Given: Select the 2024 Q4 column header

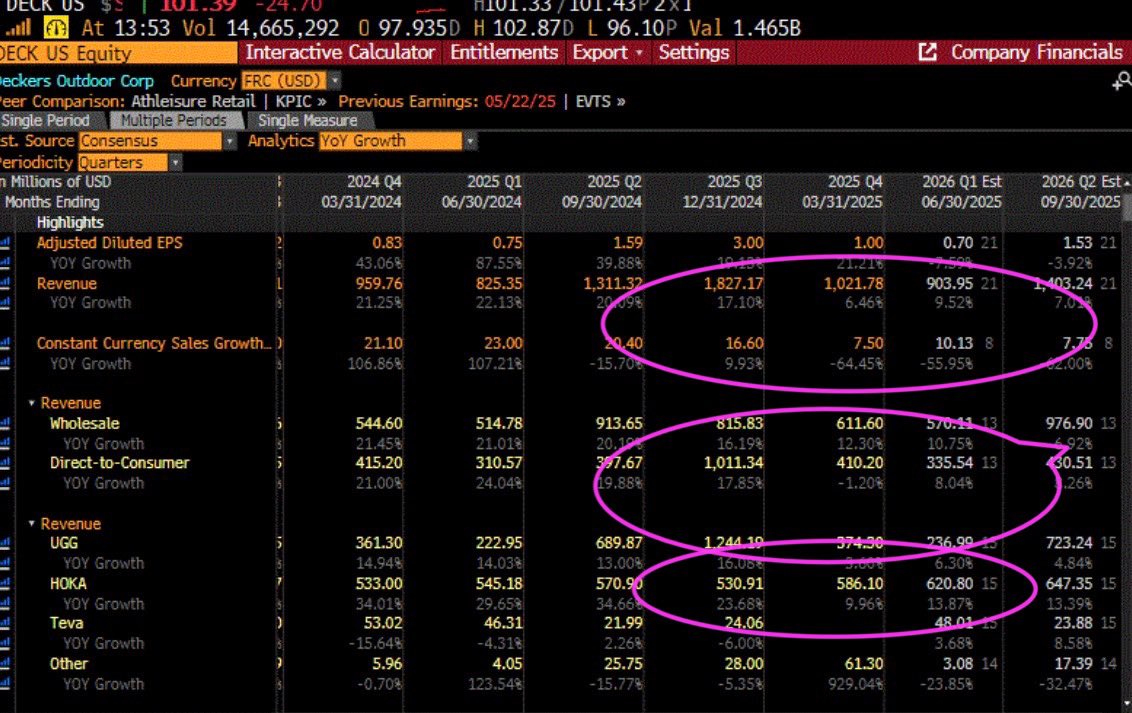Looking at the screenshot, I should 361,192.
